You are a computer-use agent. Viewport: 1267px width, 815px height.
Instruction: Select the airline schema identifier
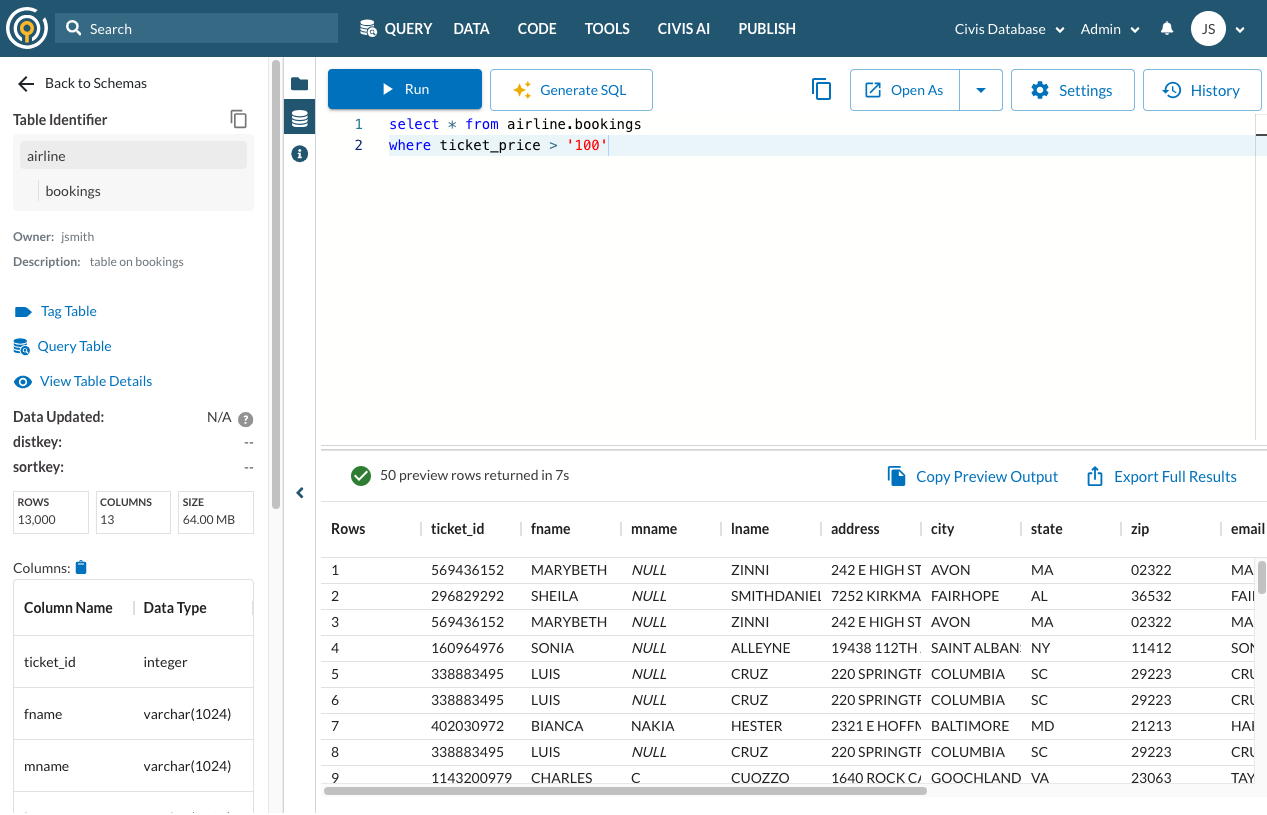click(133, 155)
